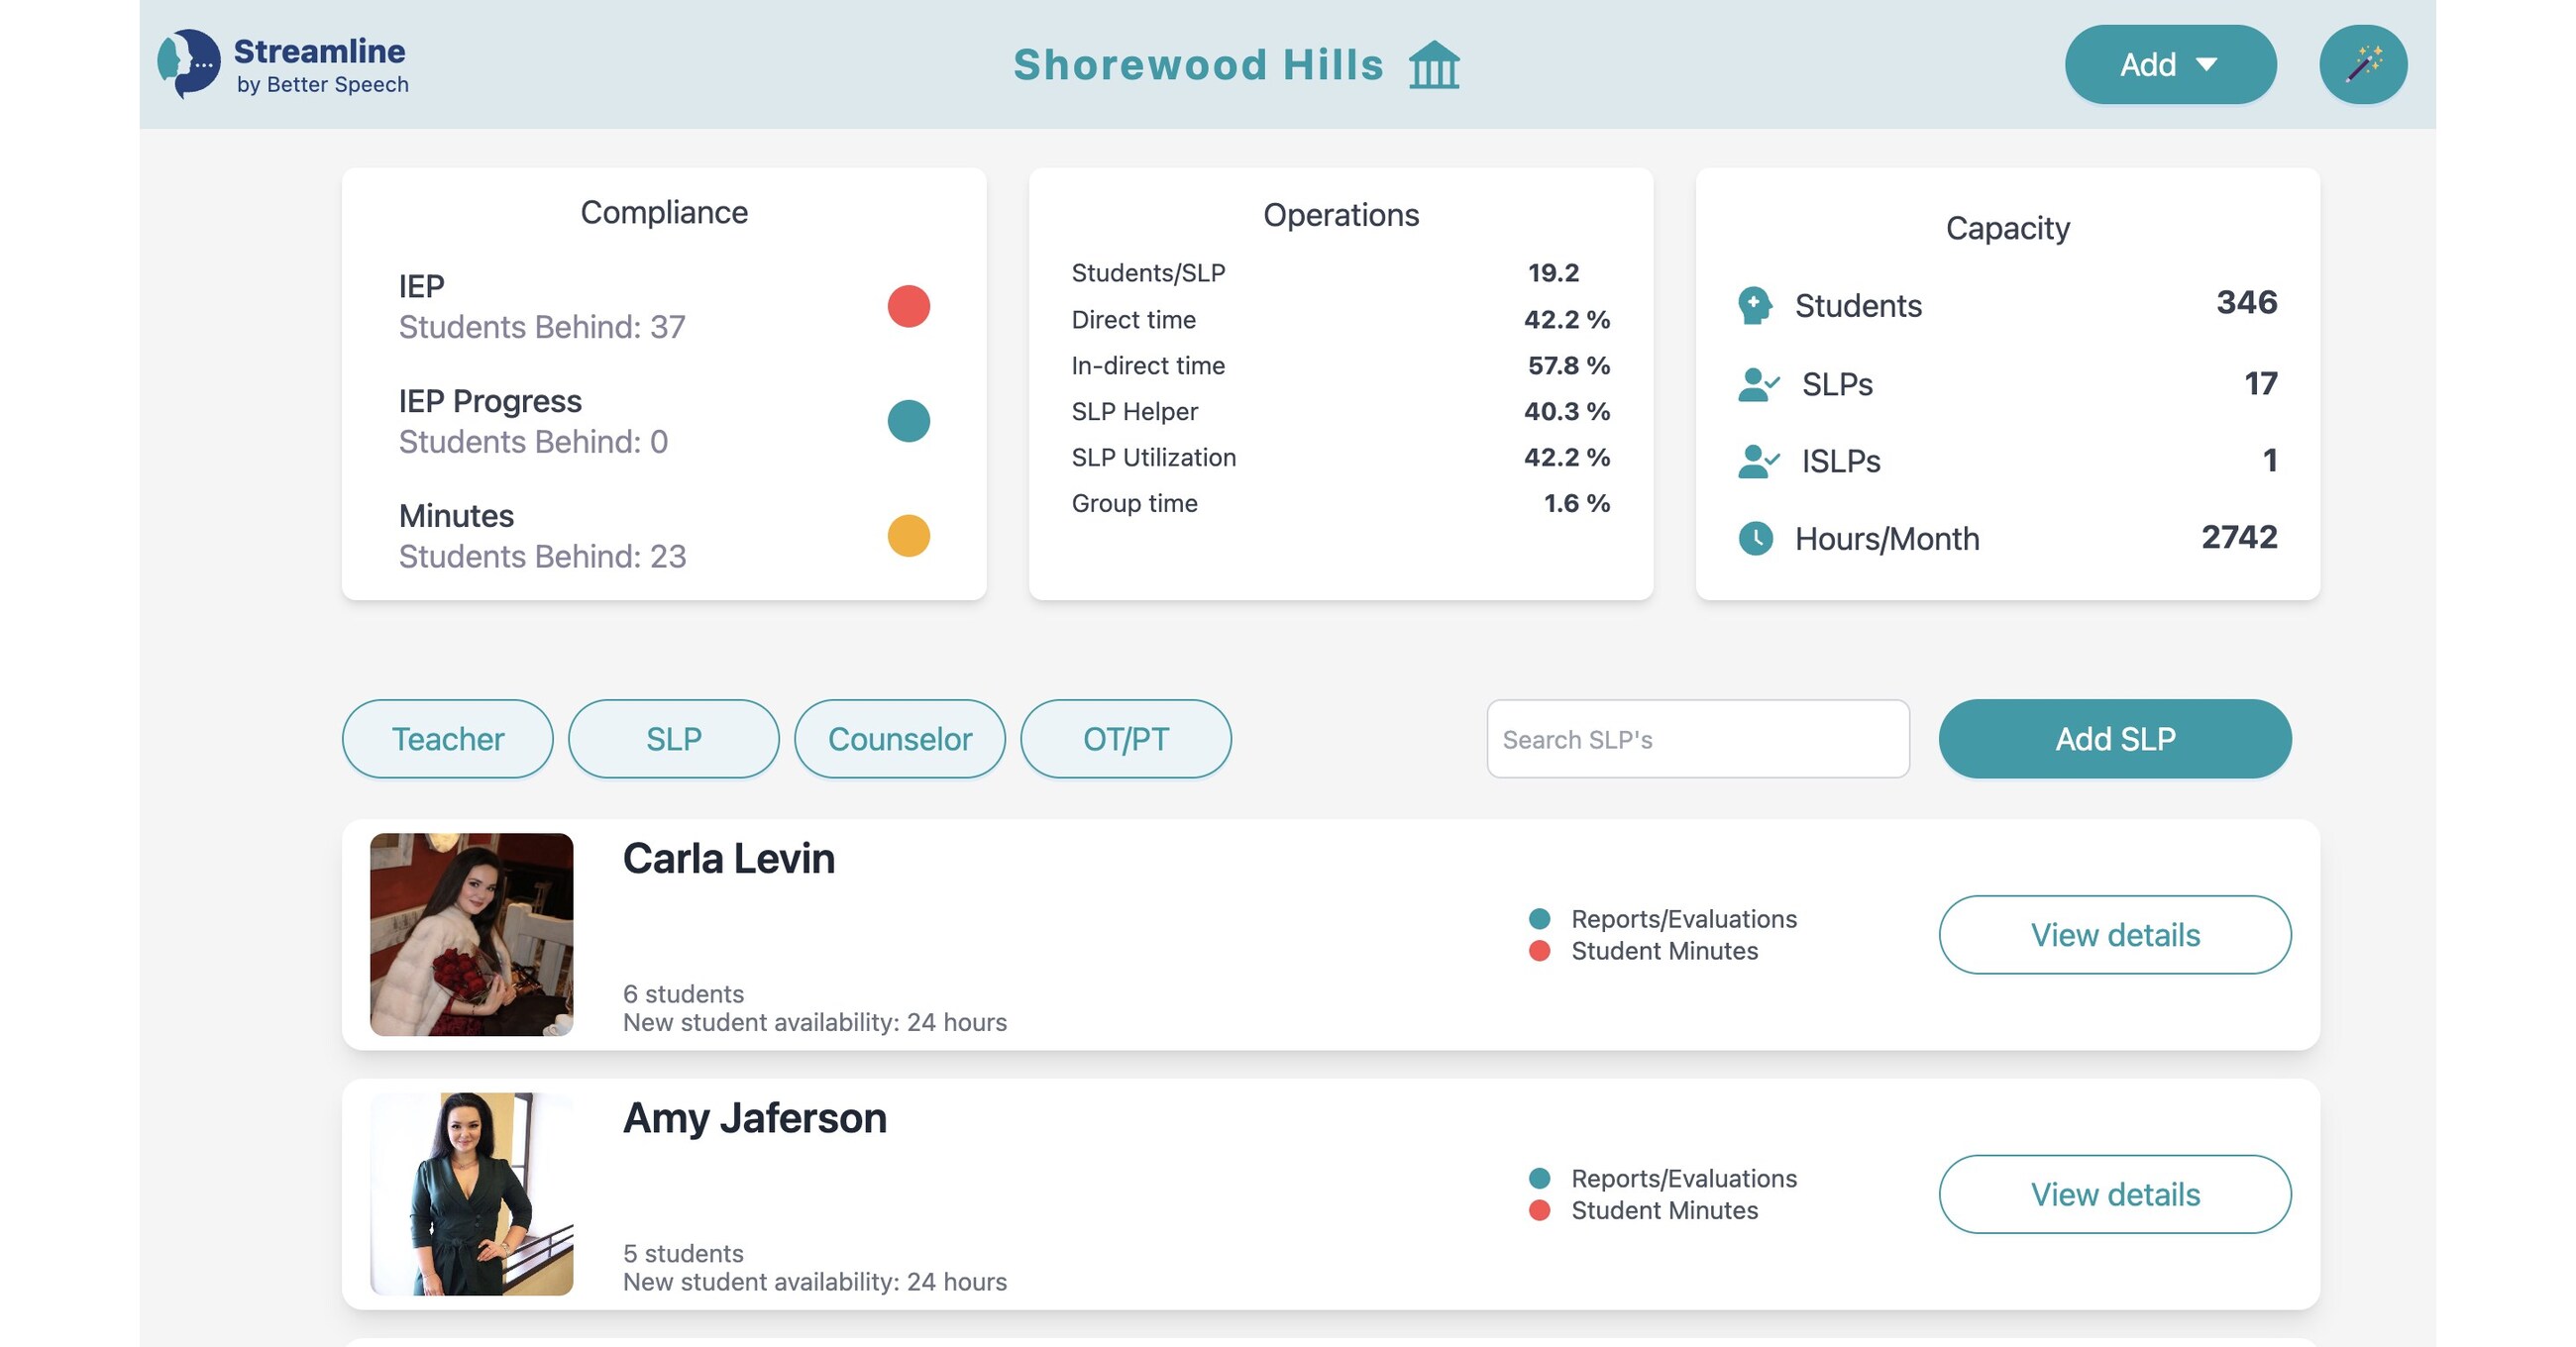Click the Search SLP's input field
This screenshot has width=2576, height=1347.
coord(1698,738)
